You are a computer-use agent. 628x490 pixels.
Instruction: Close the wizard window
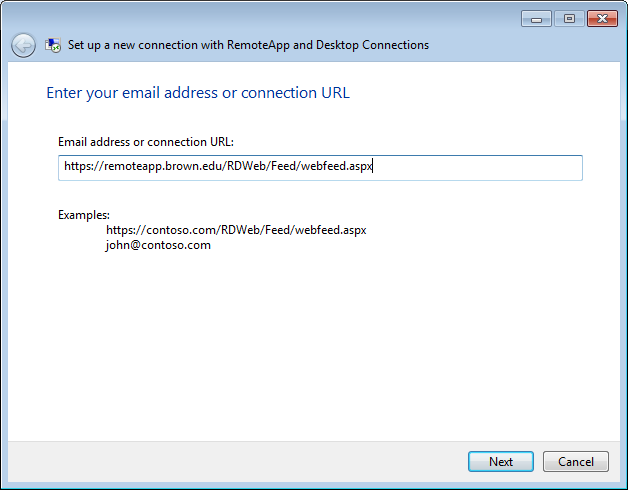click(602, 19)
